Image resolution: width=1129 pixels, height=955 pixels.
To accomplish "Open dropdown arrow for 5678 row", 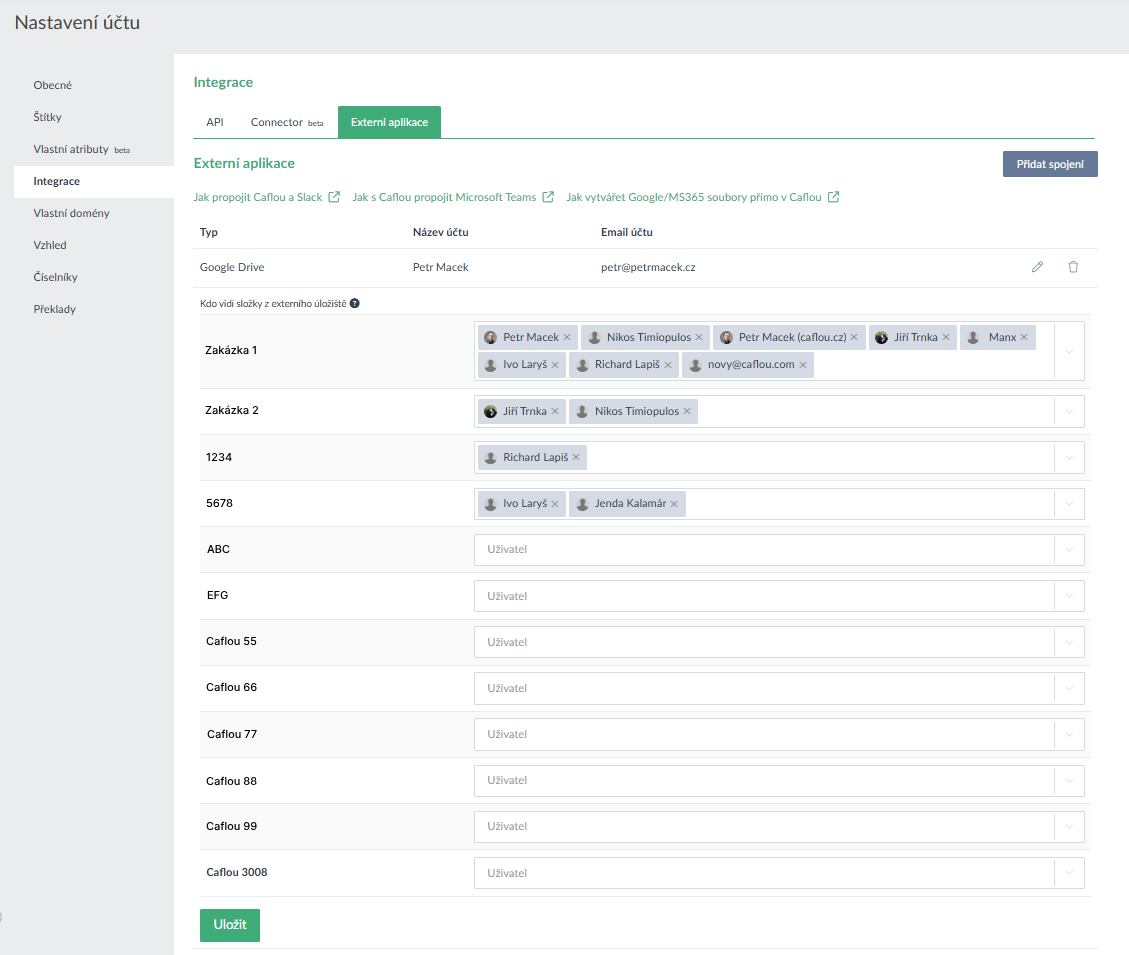I will pyautogui.click(x=1069, y=504).
